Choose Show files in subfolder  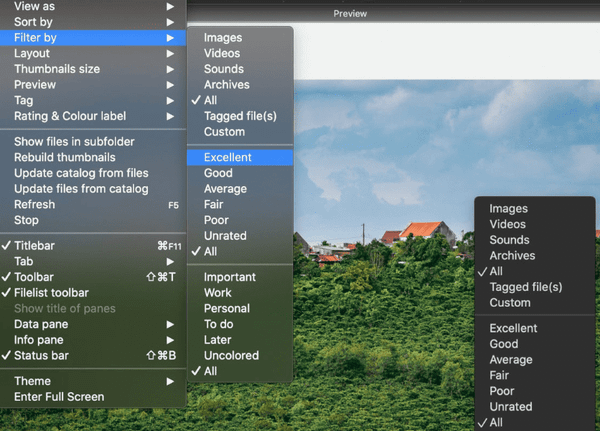coord(93,142)
